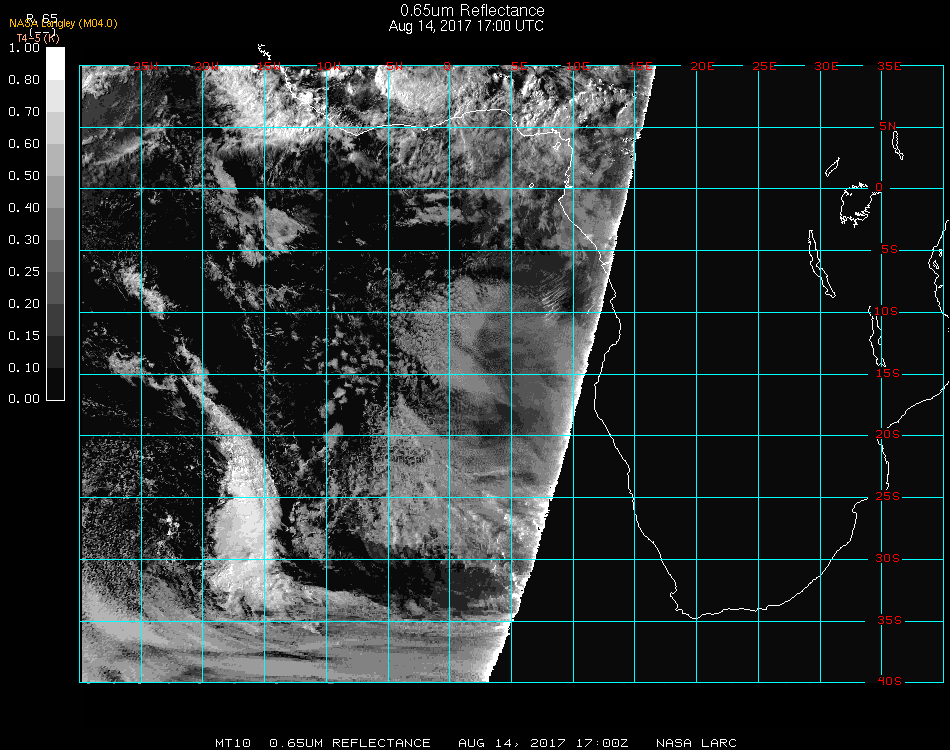The width and height of the screenshot is (950, 750).
Task: Click the 'NASA Langley (M04.0)' label
Action: click(63, 24)
